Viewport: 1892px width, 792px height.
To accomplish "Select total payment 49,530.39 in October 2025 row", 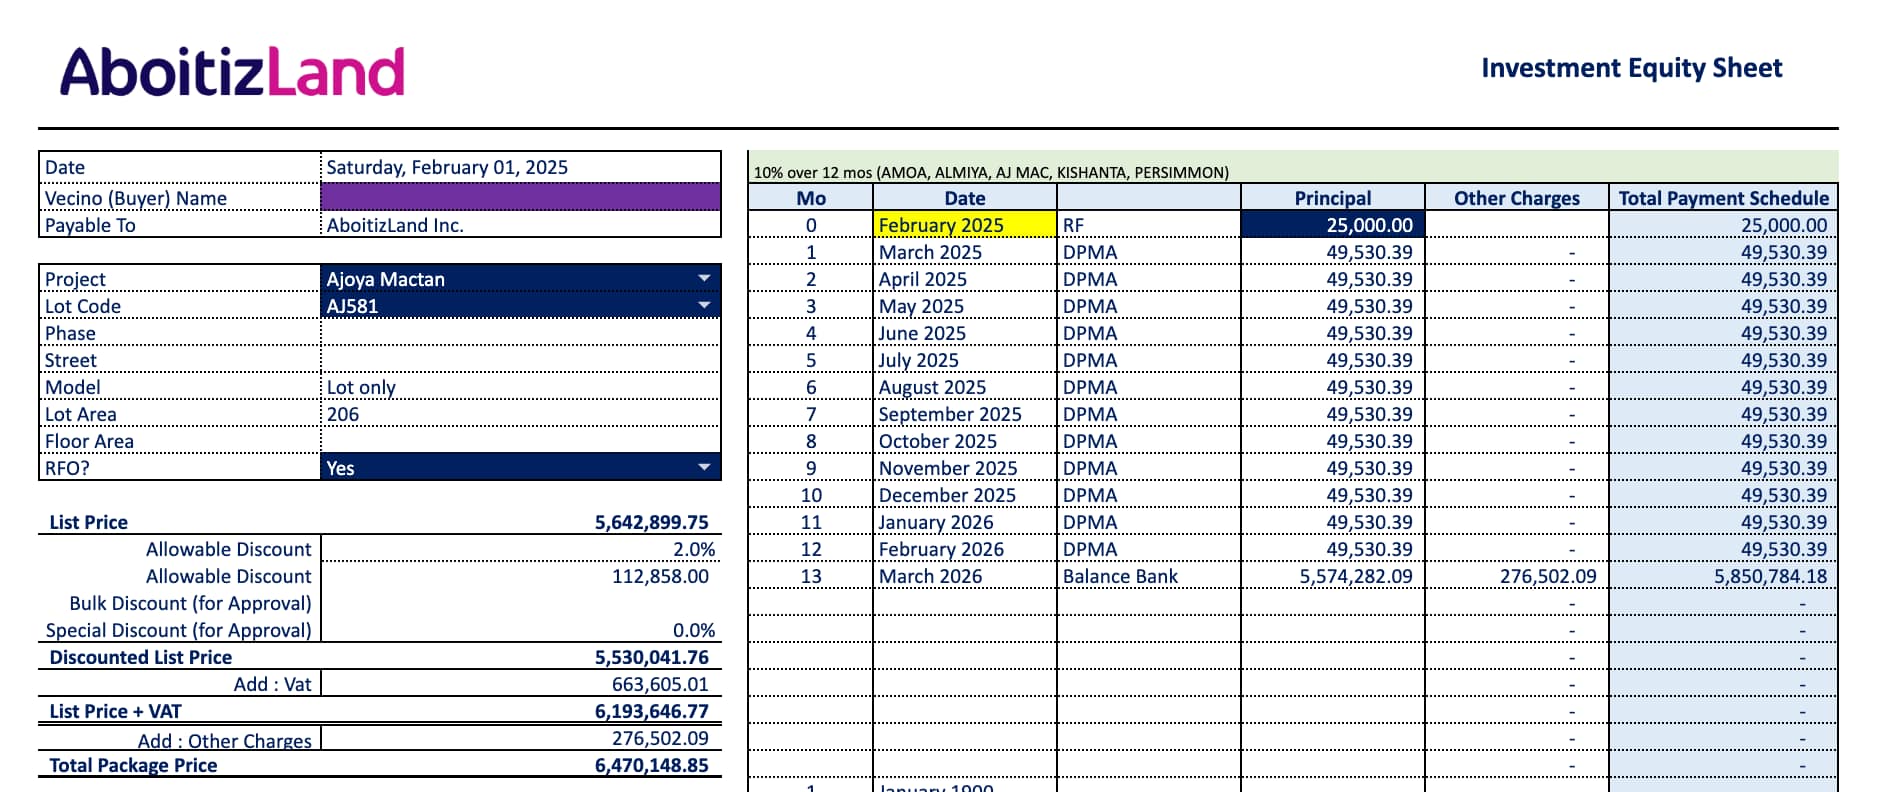I will [1723, 441].
